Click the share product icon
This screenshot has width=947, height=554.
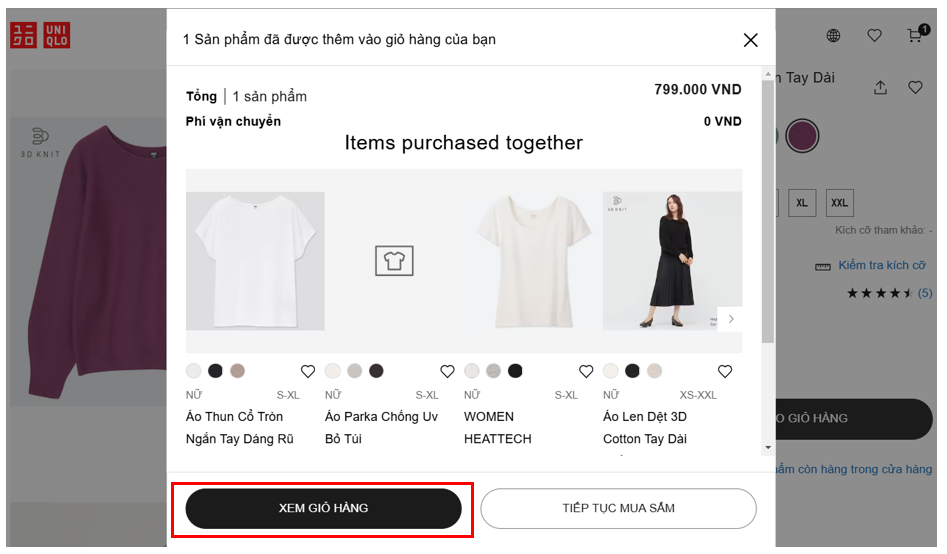click(880, 88)
